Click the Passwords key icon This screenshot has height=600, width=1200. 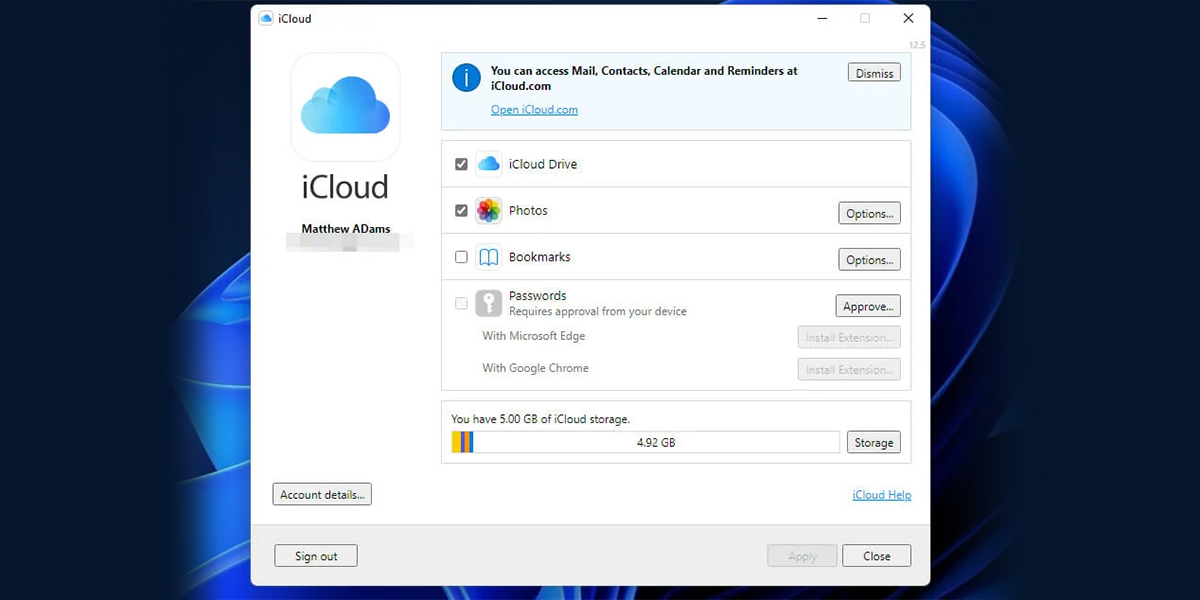[488, 302]
